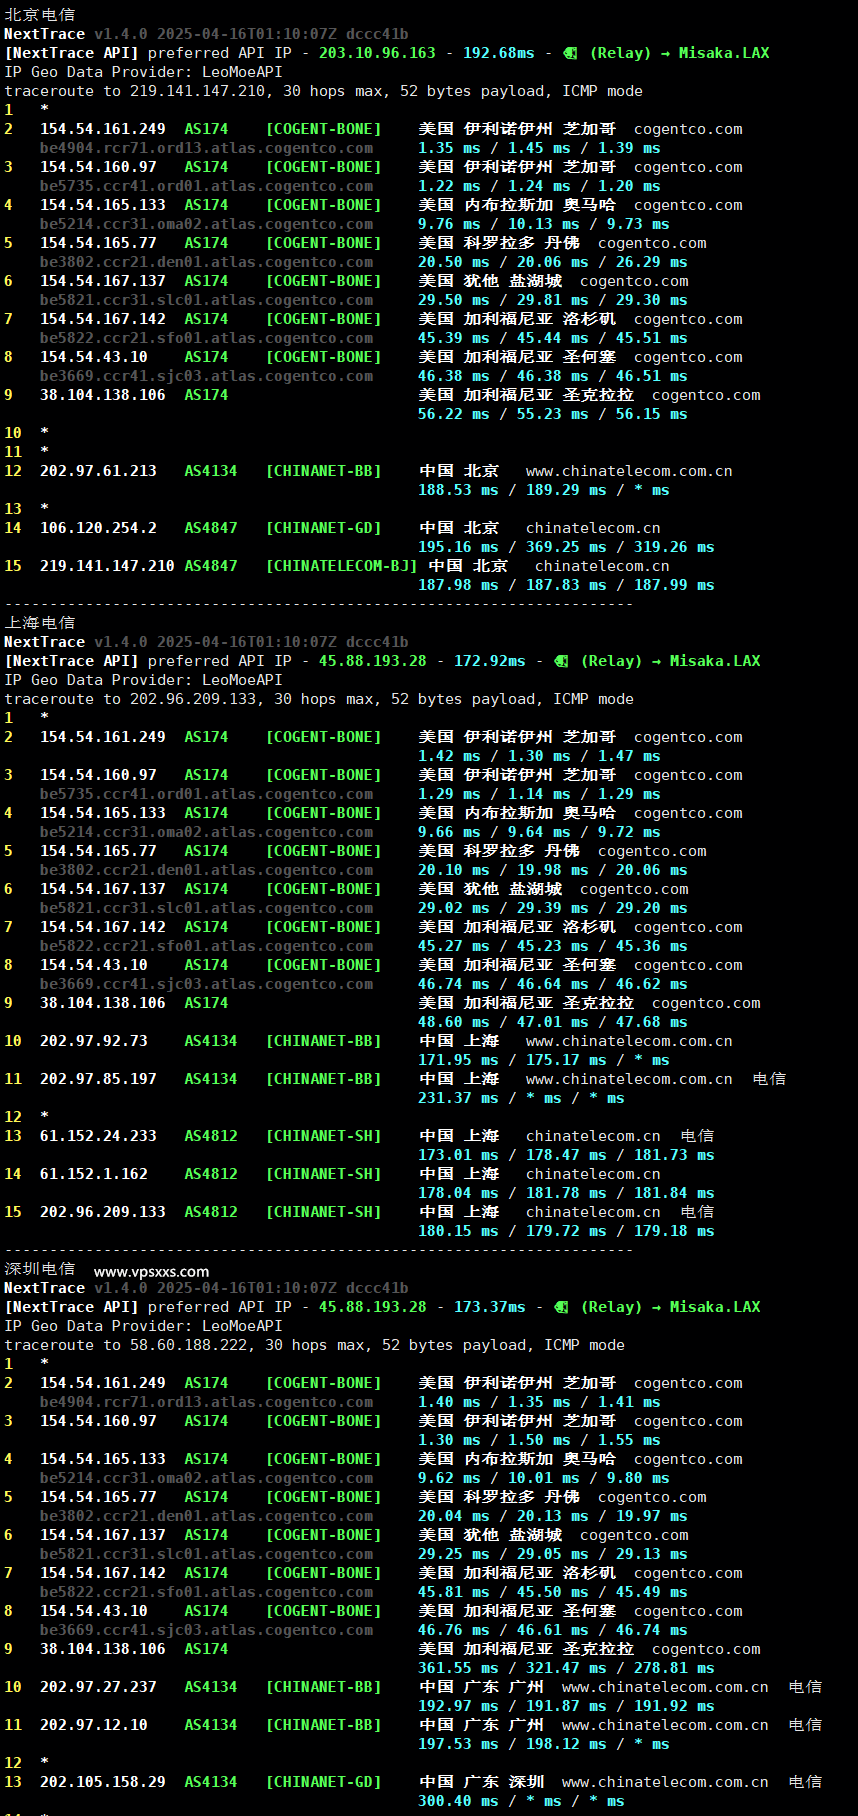Select hop IP 61.152.24.233
Screen dimensions: 858x1816
tap(98, 1136)
